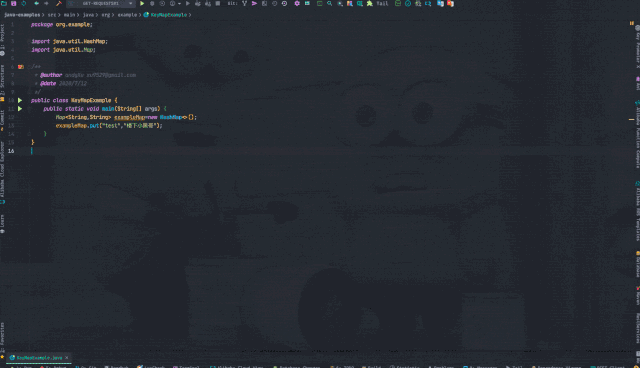Image resolution: width=640 pixels, height=368 pixels.
Task: Open the run configuration dropdown
Action: [101, 3]
